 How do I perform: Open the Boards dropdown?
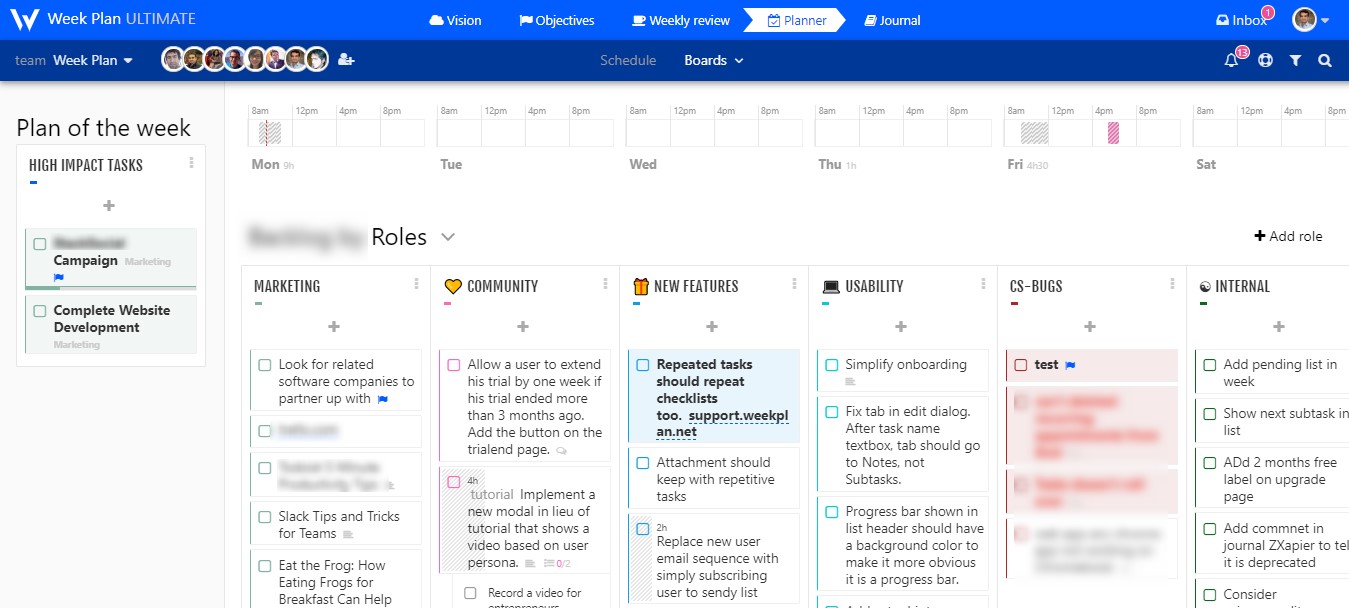point(713,60)
